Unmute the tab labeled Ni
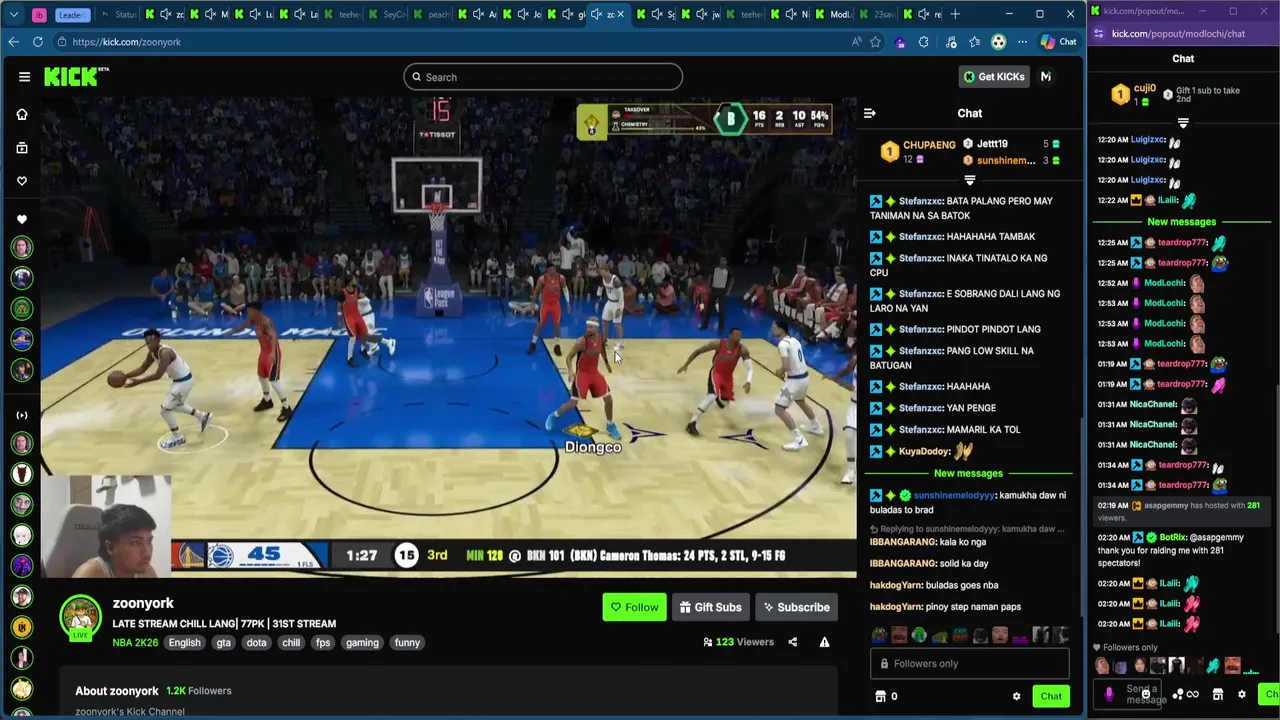This screenshot has width=1280, height=720. (x=791, y=14)
